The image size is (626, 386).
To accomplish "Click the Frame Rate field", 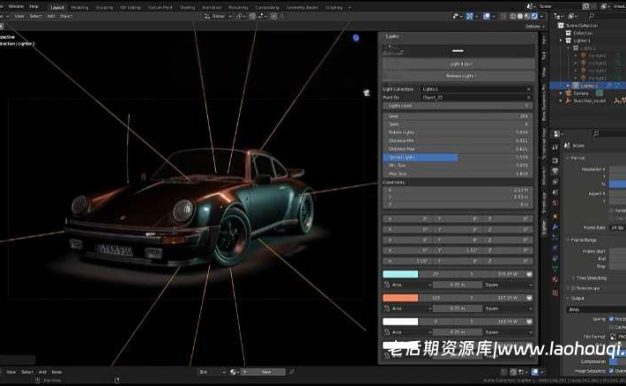I will (x=618, y=228).
